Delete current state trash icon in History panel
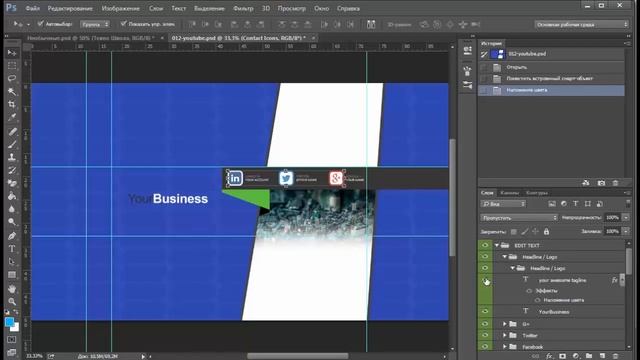This screenshot has width=640, height=360. pyautogui.click(x=615, y=183)
